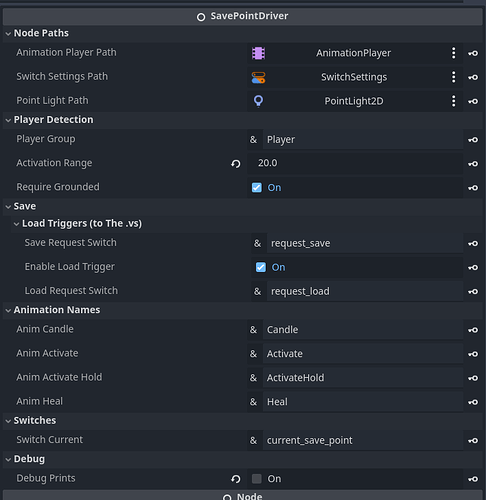Click the PointLight2D bulb icon

(x=258, y=101)
